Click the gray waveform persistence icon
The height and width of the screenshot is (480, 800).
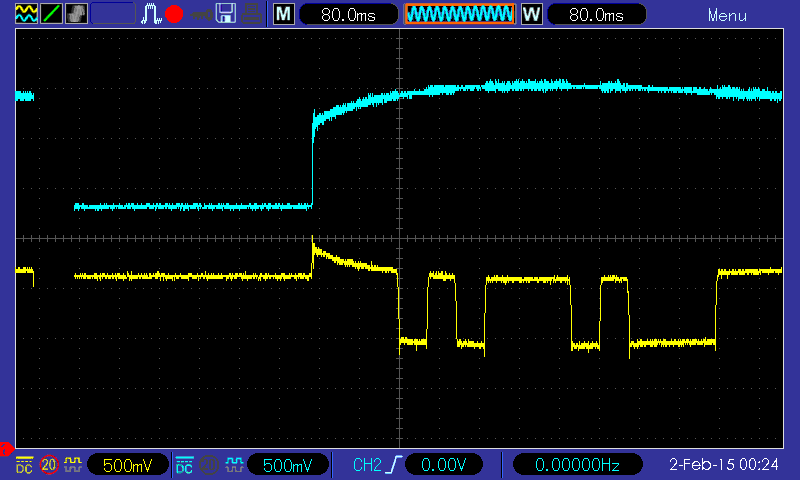coord(76,14)
